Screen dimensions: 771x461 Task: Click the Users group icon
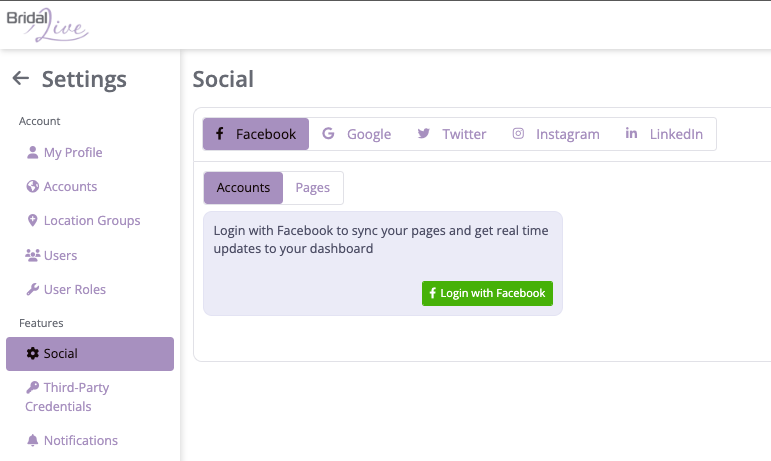click(x=32, y=255)
